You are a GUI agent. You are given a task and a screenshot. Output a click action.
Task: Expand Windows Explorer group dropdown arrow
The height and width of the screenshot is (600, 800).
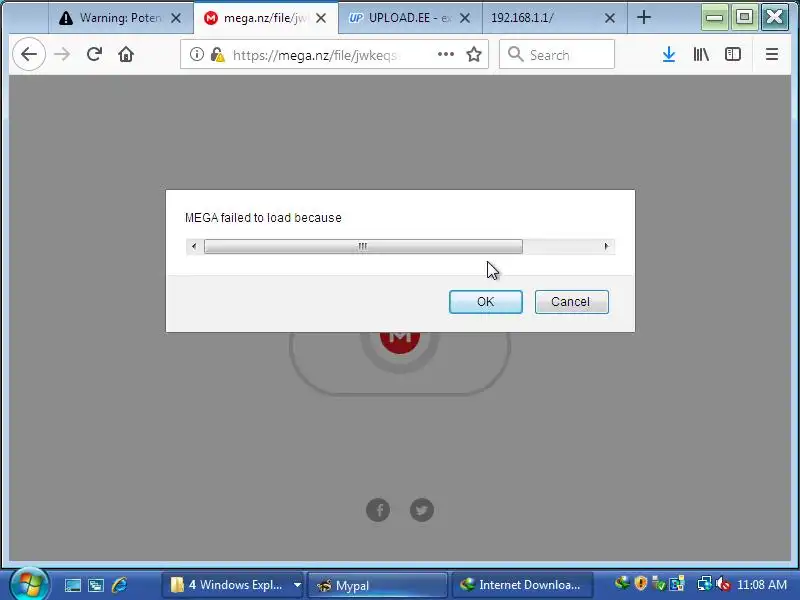[297, 585]
